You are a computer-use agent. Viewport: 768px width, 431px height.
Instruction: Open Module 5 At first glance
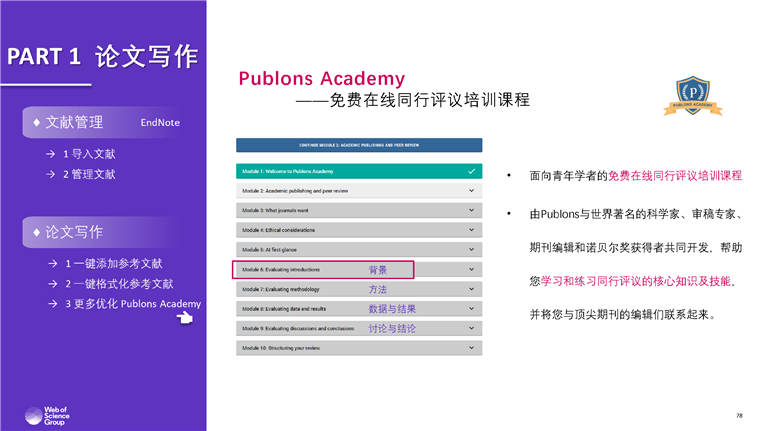coord(359,249)
